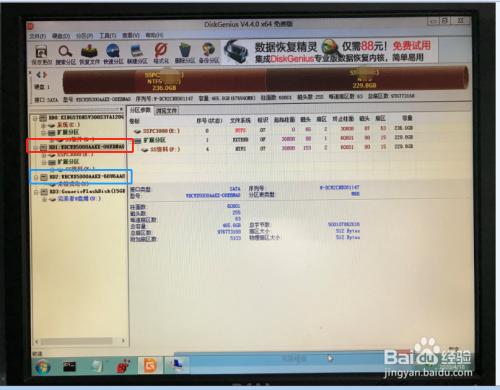Viewport: 500px width, 390px height.
Task: Collapse 扩展分区 node under HD0
Action: [43, 133]
